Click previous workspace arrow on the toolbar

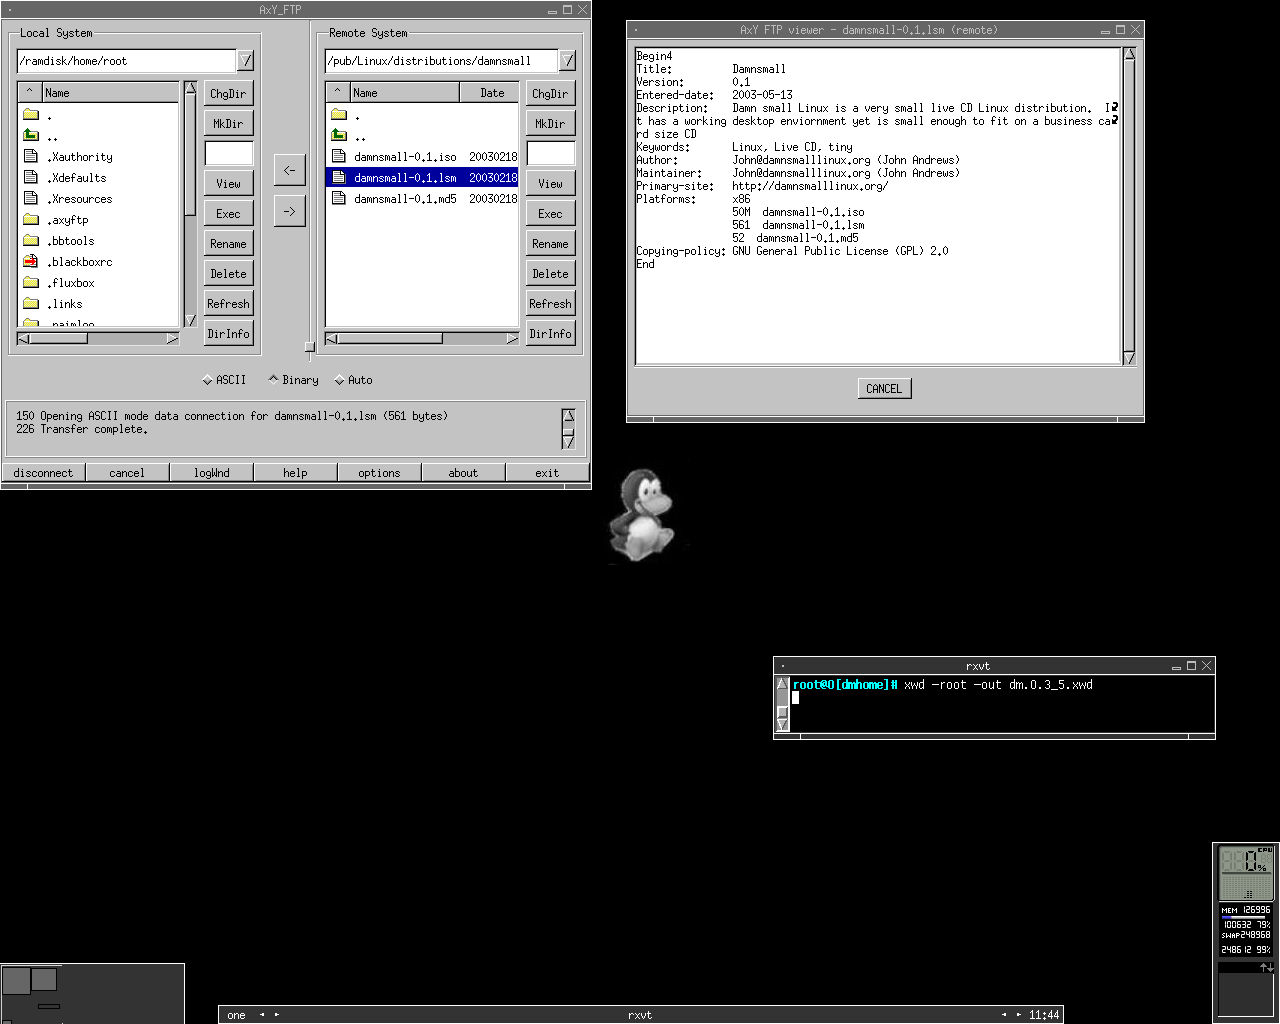pyautogui.click(x=262, y=1014)
